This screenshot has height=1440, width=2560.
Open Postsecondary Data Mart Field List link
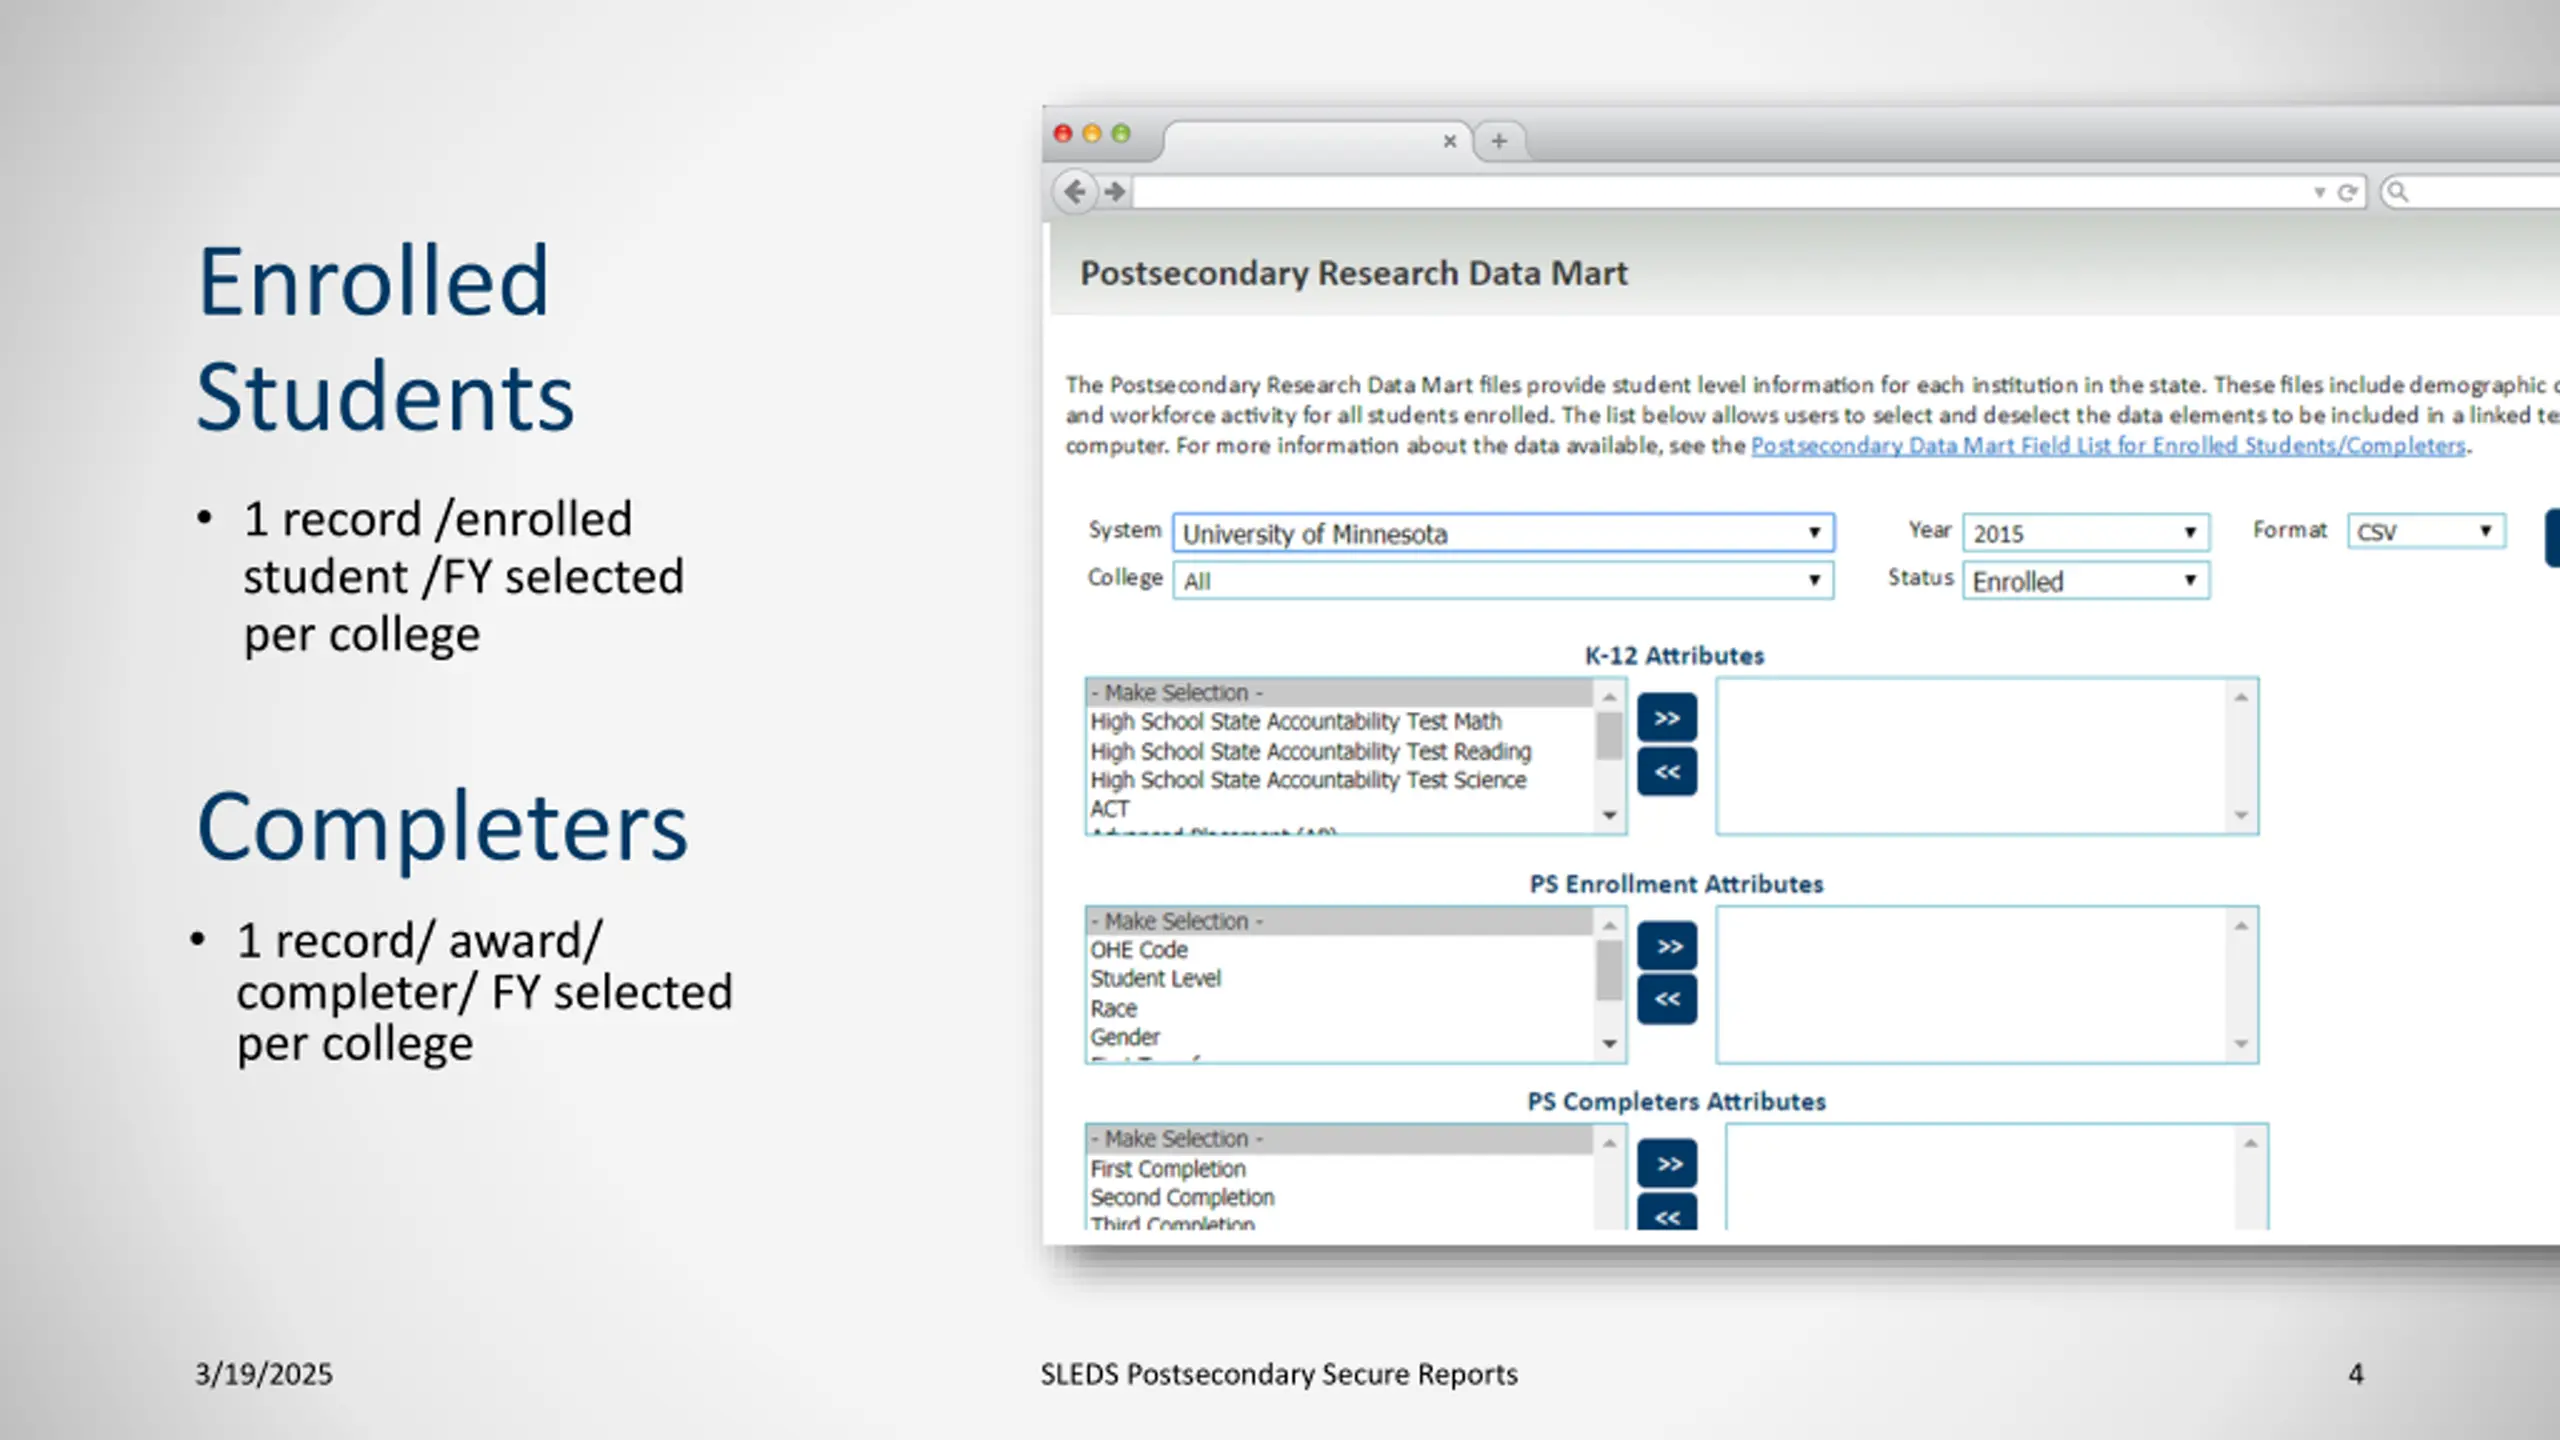(2108, 446)
